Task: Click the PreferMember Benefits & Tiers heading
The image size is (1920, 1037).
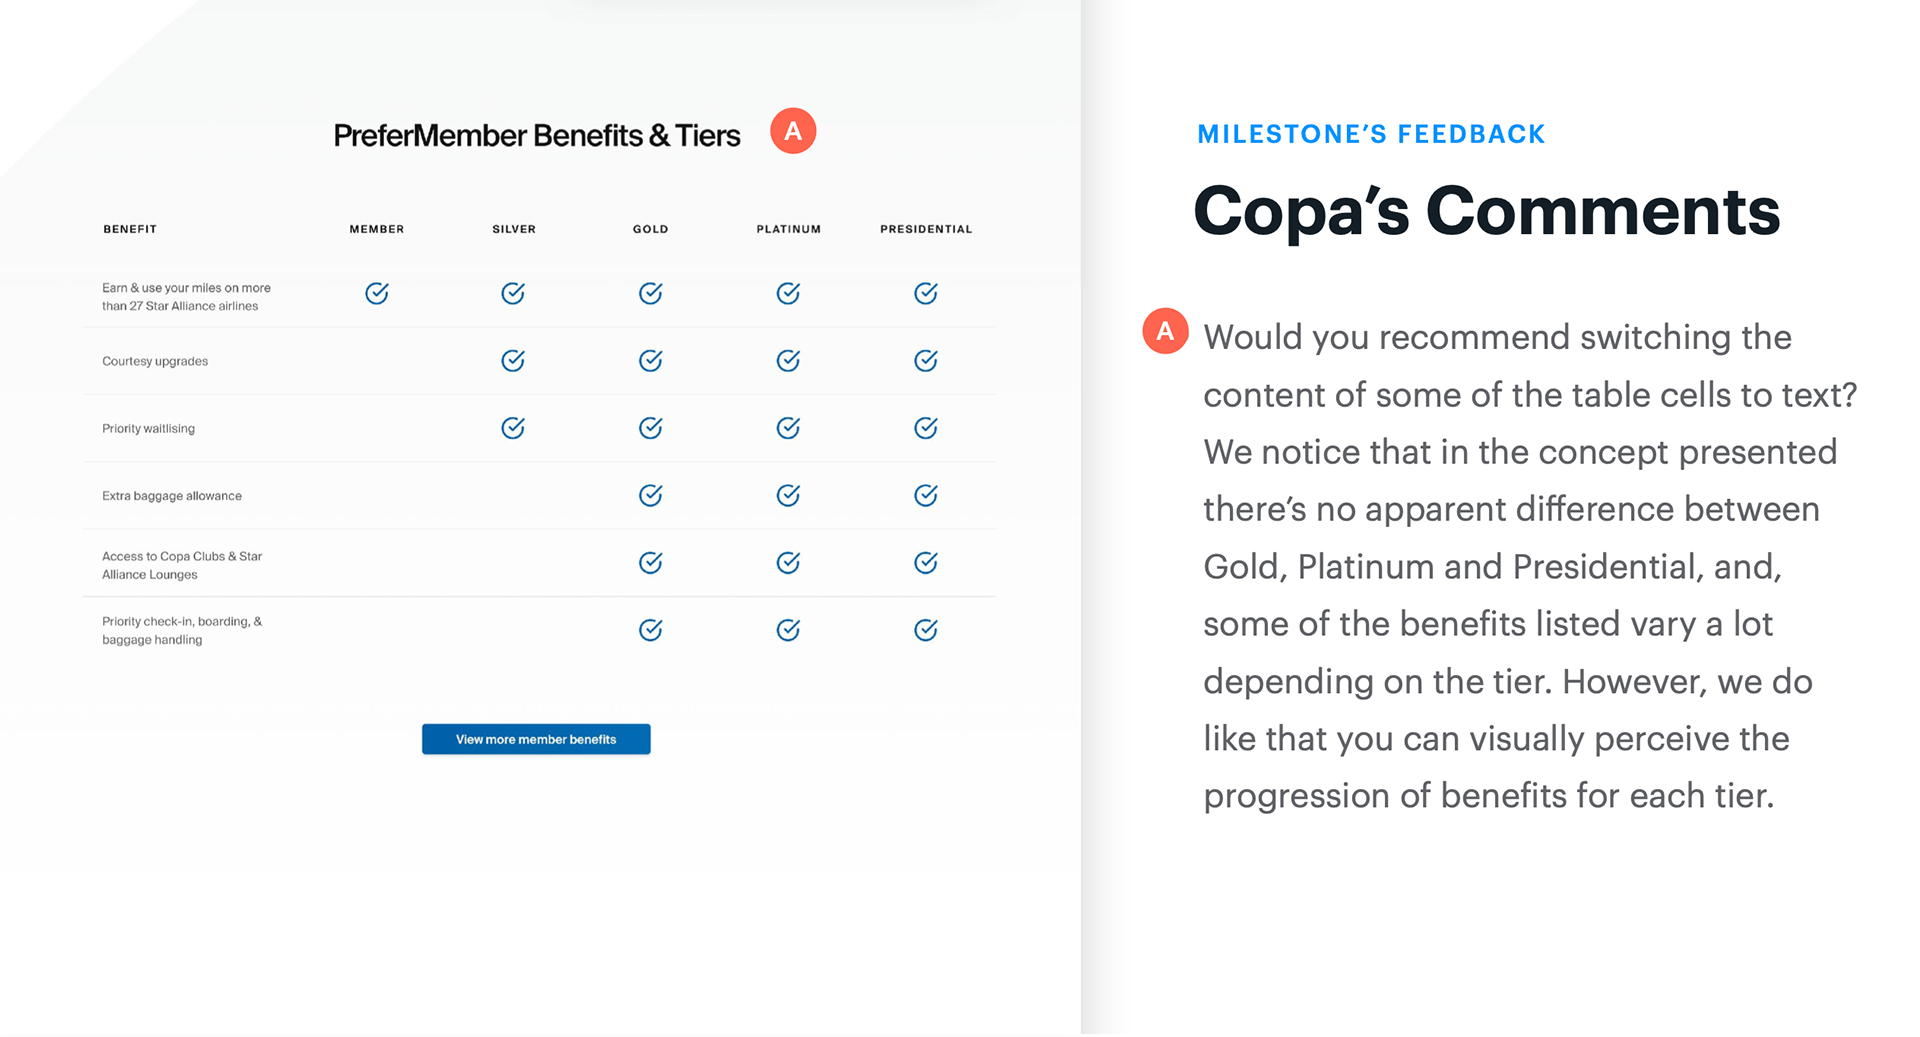Action: (537, 135)
